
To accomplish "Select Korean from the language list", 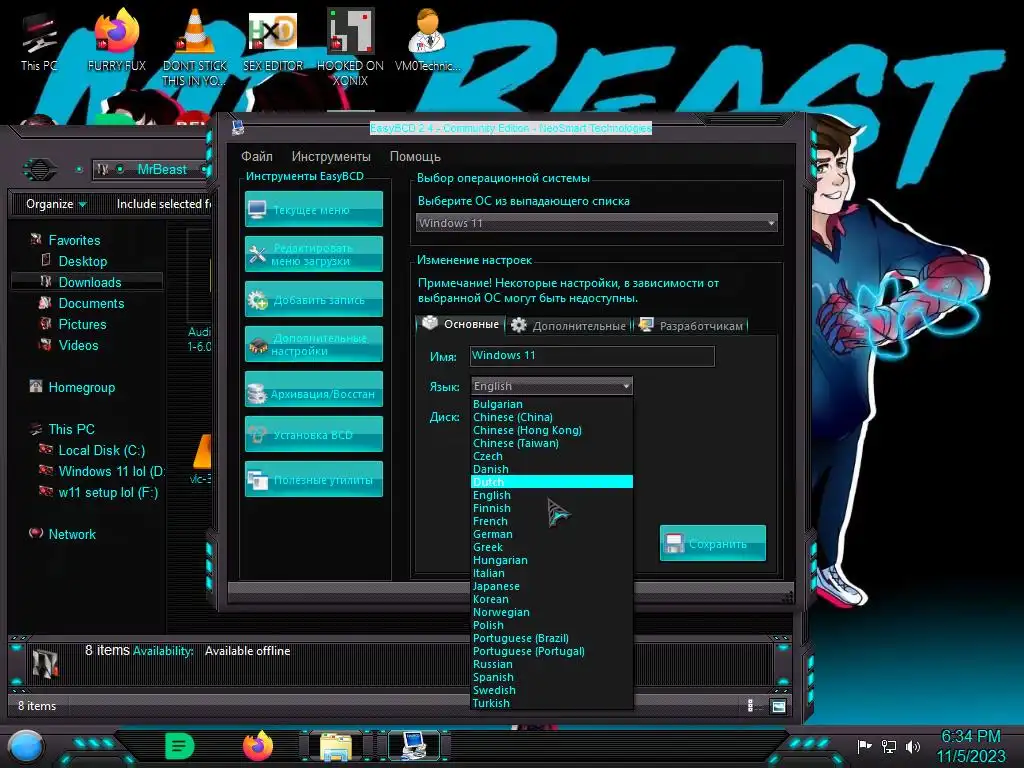I will coord(551,600).
